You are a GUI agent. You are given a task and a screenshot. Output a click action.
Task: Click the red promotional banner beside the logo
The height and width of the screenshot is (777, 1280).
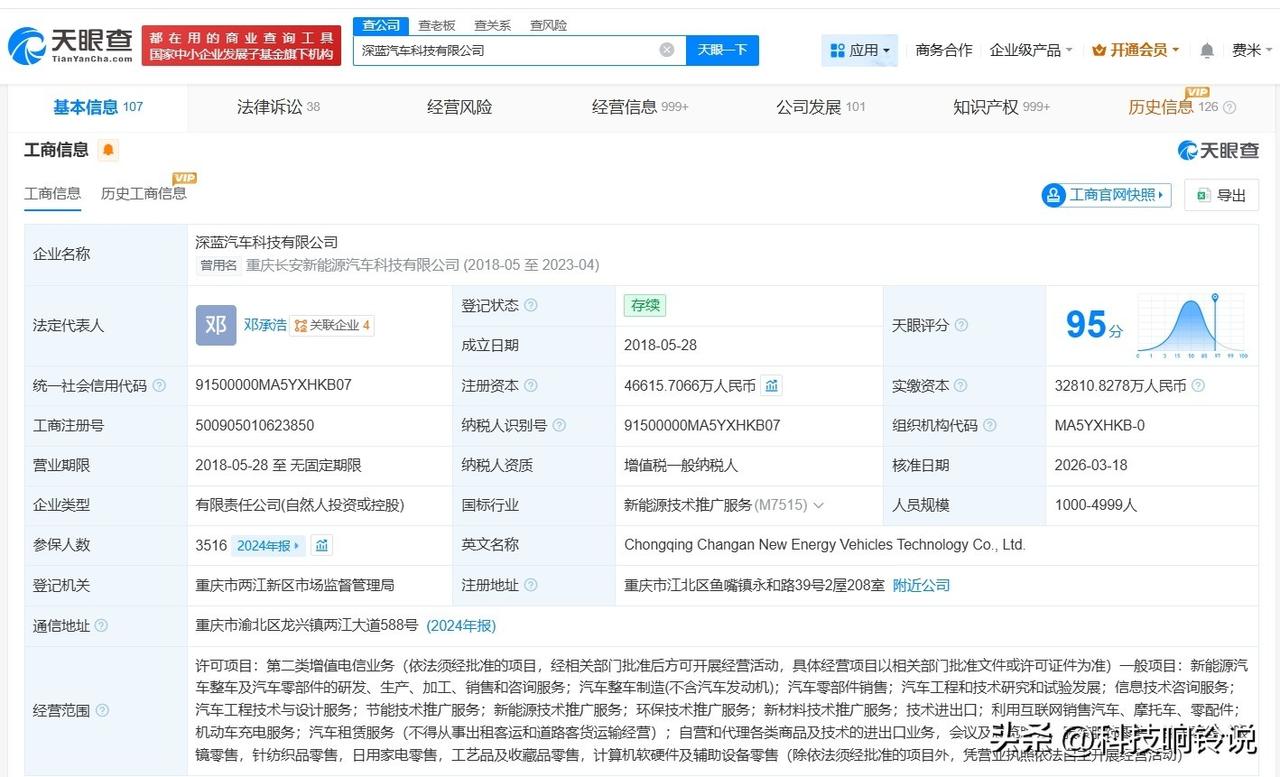click(242, 46)
